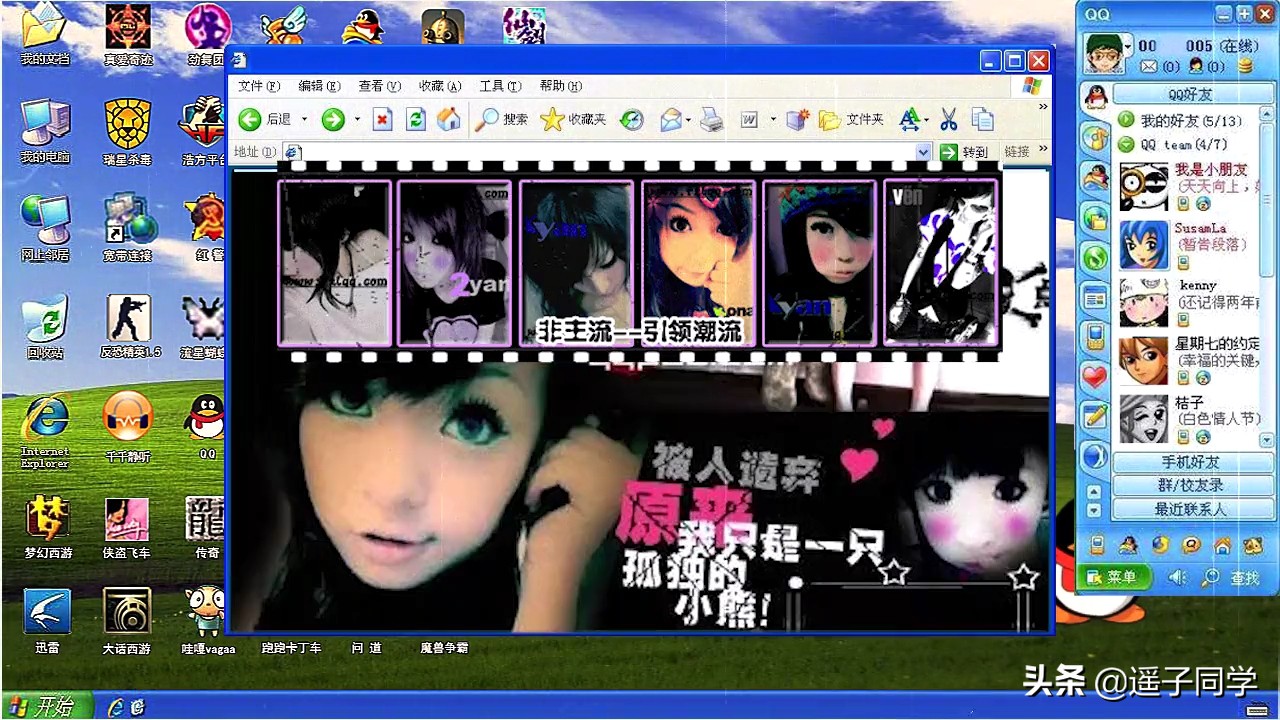The image size is (1280, 720).
Task: Open the address bar dropdown arrow
Action: click(x=923, y=152)
